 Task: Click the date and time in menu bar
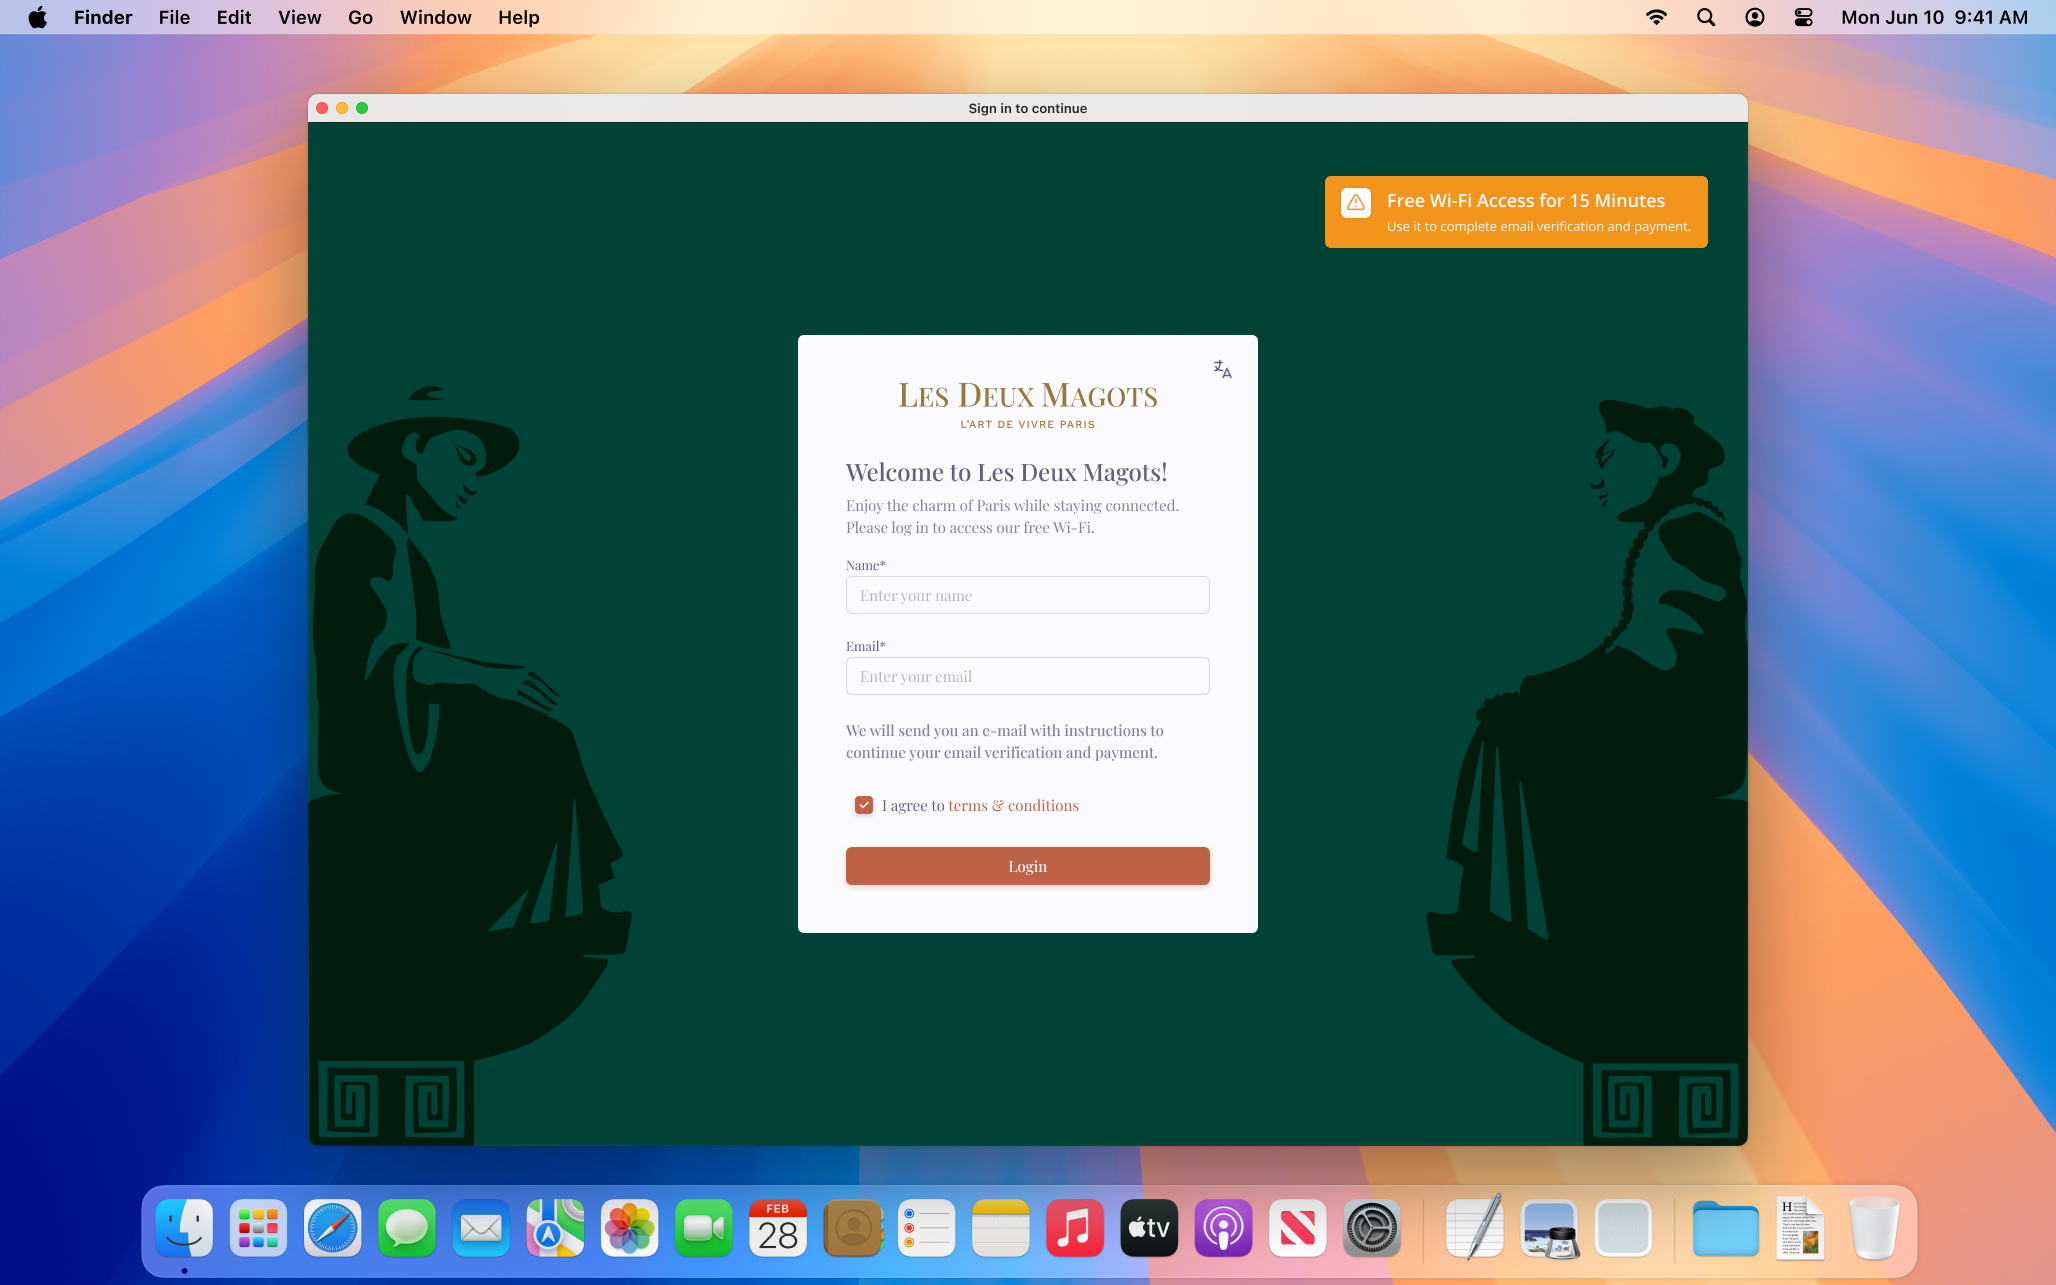click(1935, 17)
